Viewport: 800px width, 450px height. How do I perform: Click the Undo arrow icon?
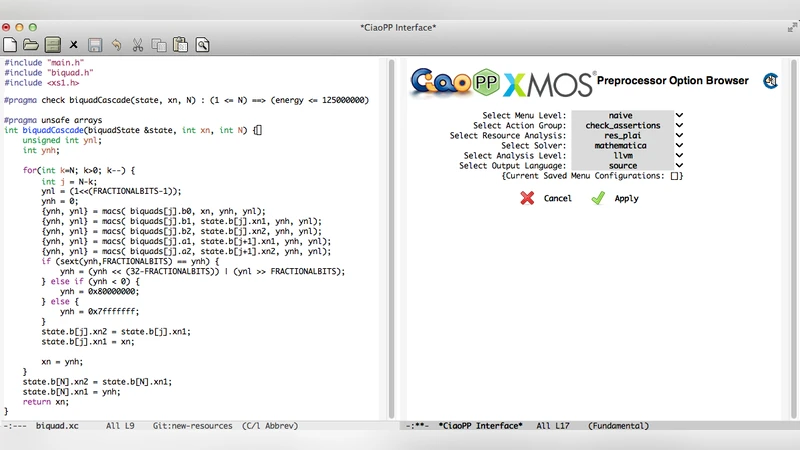coord(117,44)
